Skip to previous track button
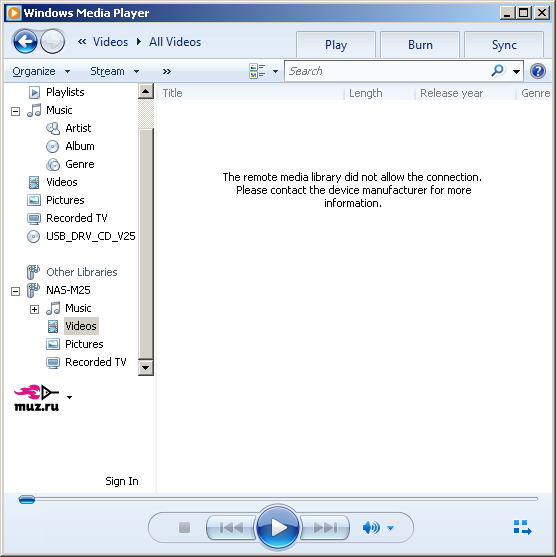Viewport: 556px width, 557px height. click(x=231, y=528)
